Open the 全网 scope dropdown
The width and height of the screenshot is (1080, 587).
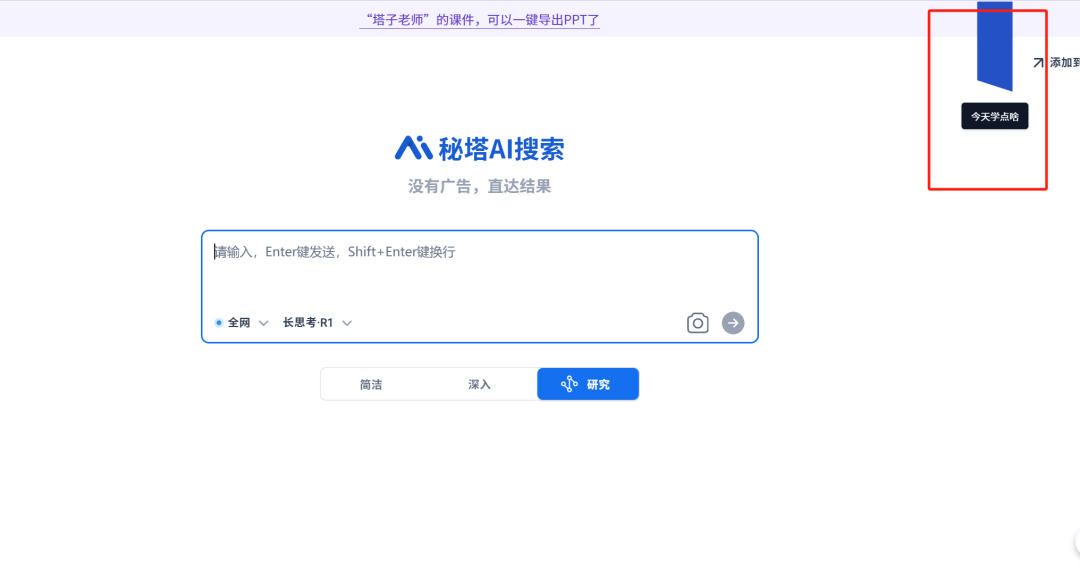click(240, 322)
